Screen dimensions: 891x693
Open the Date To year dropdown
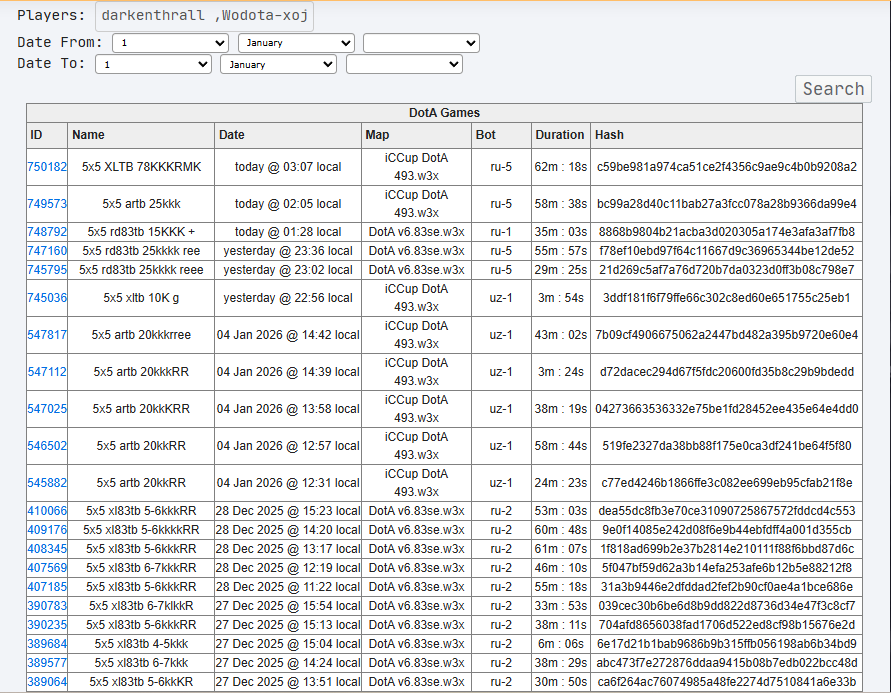coord(404,64)
